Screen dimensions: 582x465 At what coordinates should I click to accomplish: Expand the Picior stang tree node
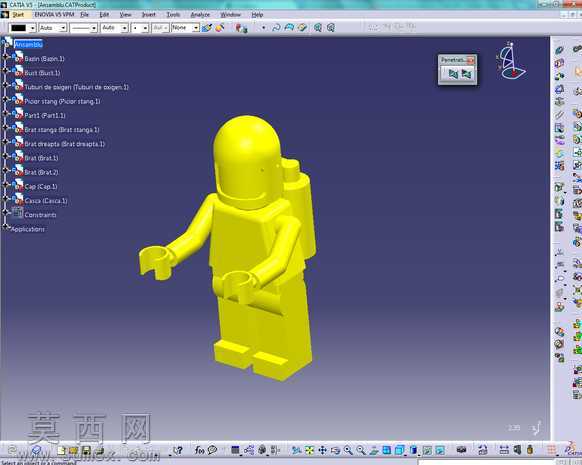tap(5, 99)
